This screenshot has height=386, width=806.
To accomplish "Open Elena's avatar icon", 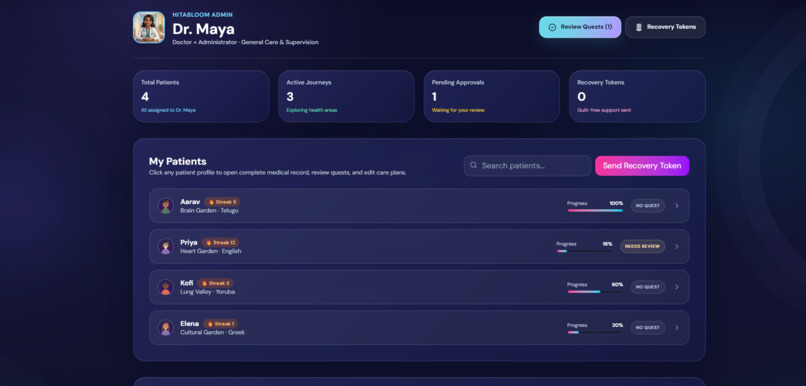I will [x=166, y=327].
